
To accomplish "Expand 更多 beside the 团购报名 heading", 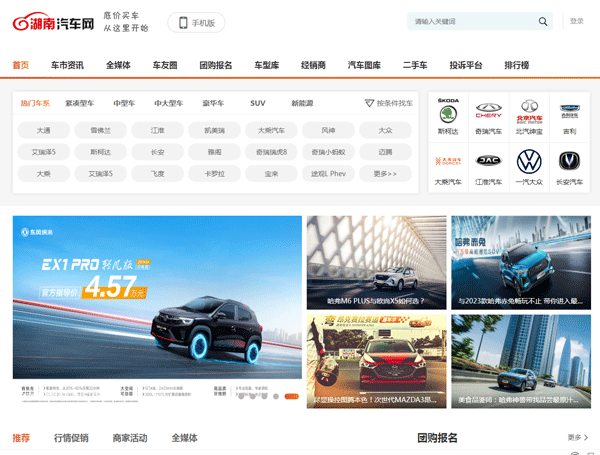I will 578,437.
